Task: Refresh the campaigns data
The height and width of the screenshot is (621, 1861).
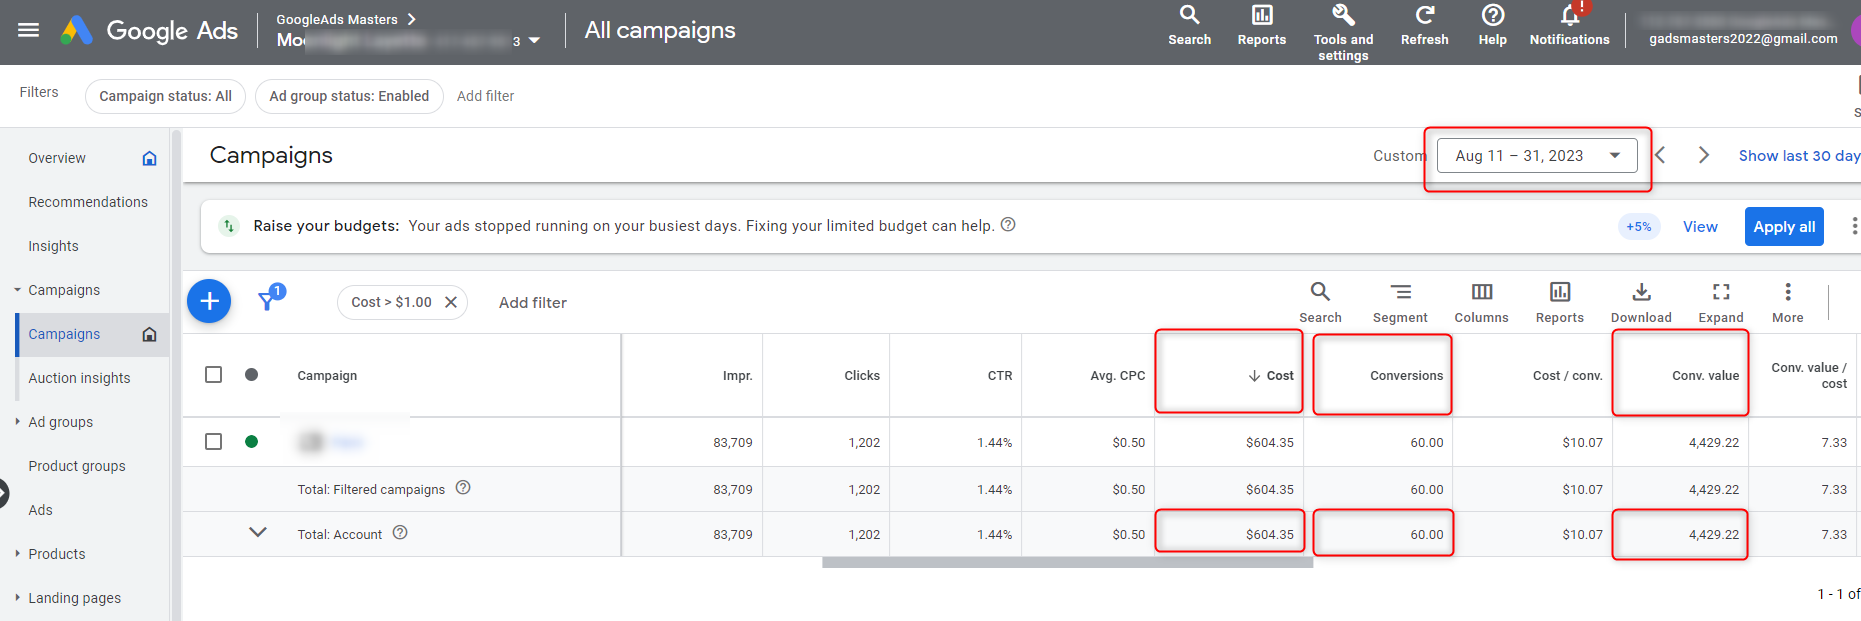Action: 1424,26
